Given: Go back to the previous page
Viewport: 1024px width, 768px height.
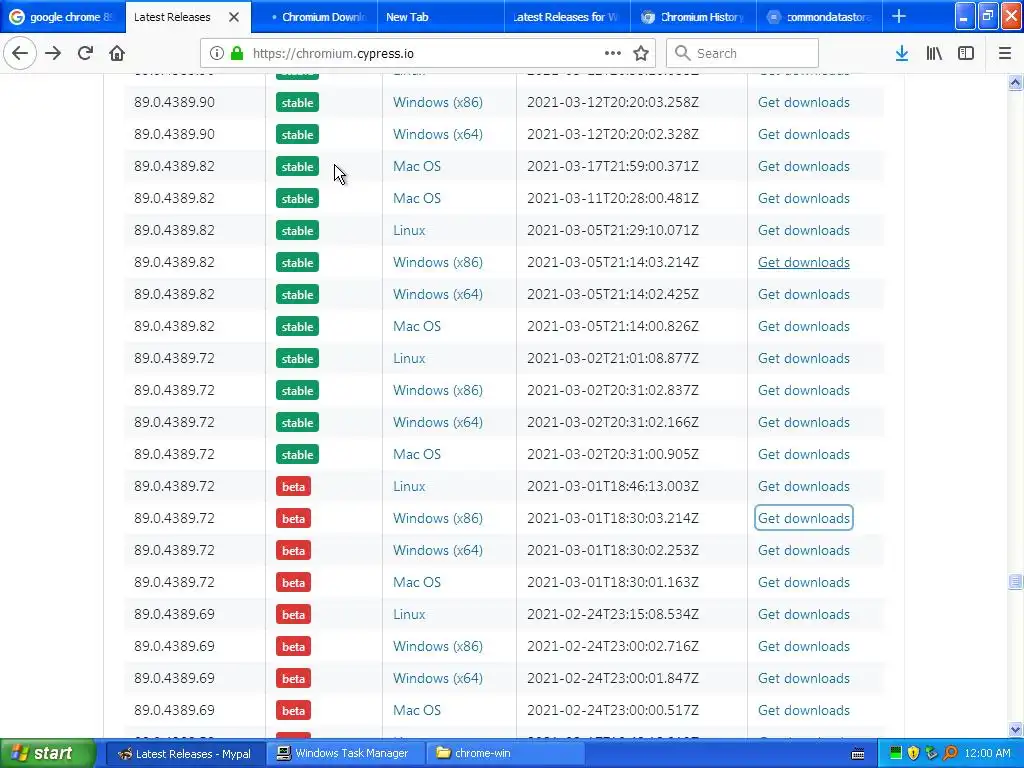Looking at the screenshot, I should coord(20,54).
